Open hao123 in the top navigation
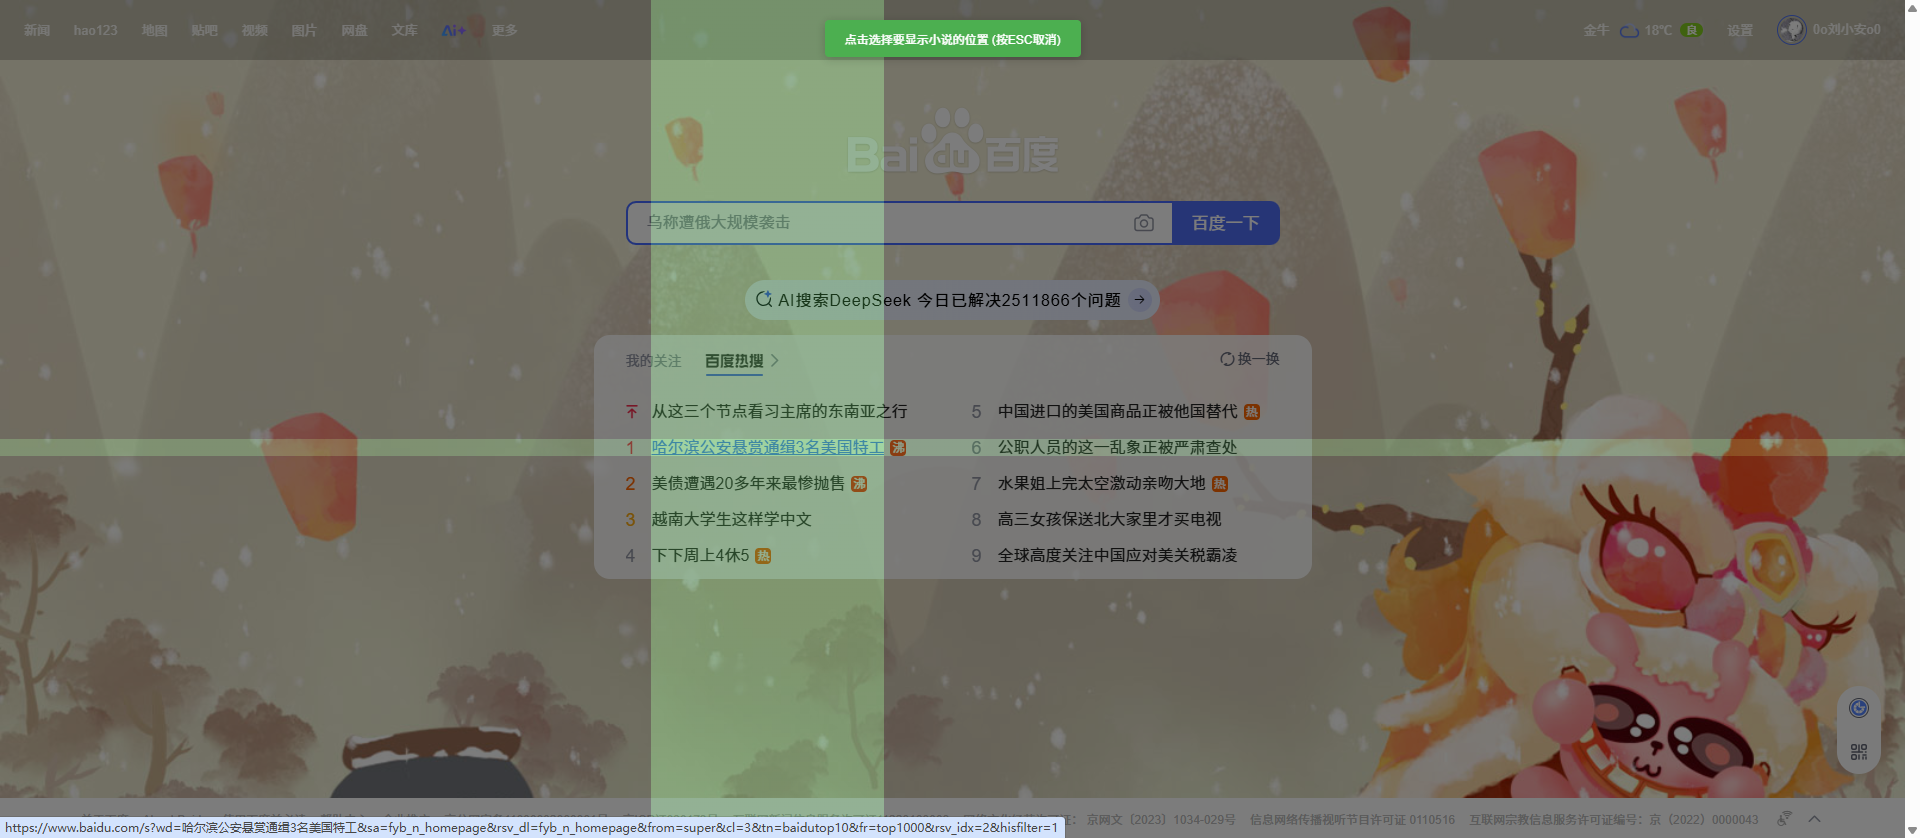1920x838 pixels. click(x=95, y=30)
